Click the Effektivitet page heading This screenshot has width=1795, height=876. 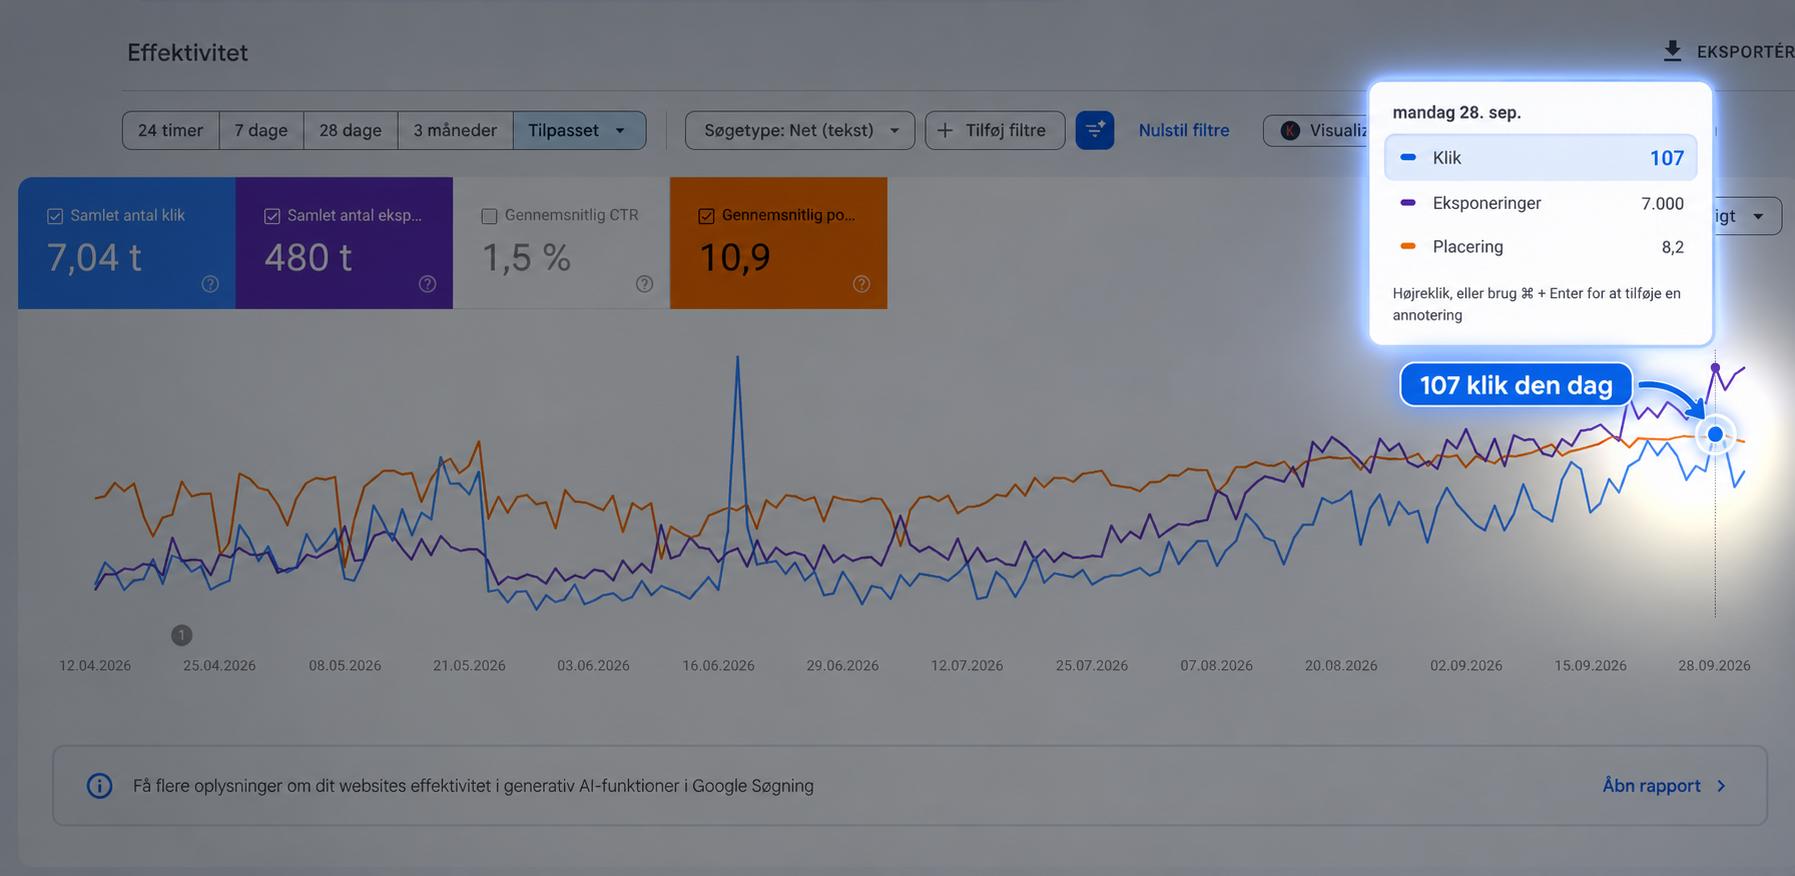coord(188,53)
